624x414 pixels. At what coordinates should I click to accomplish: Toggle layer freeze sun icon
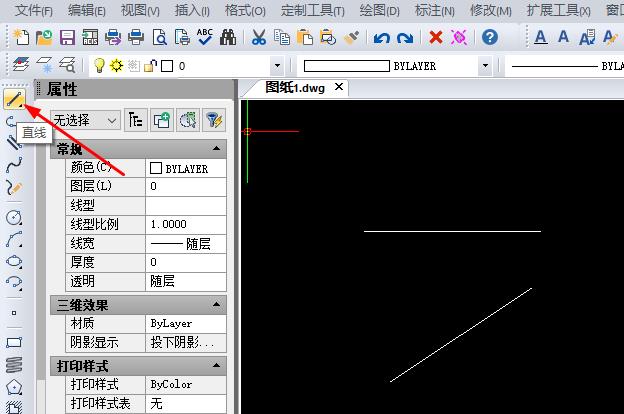click(x=117, y=66)
